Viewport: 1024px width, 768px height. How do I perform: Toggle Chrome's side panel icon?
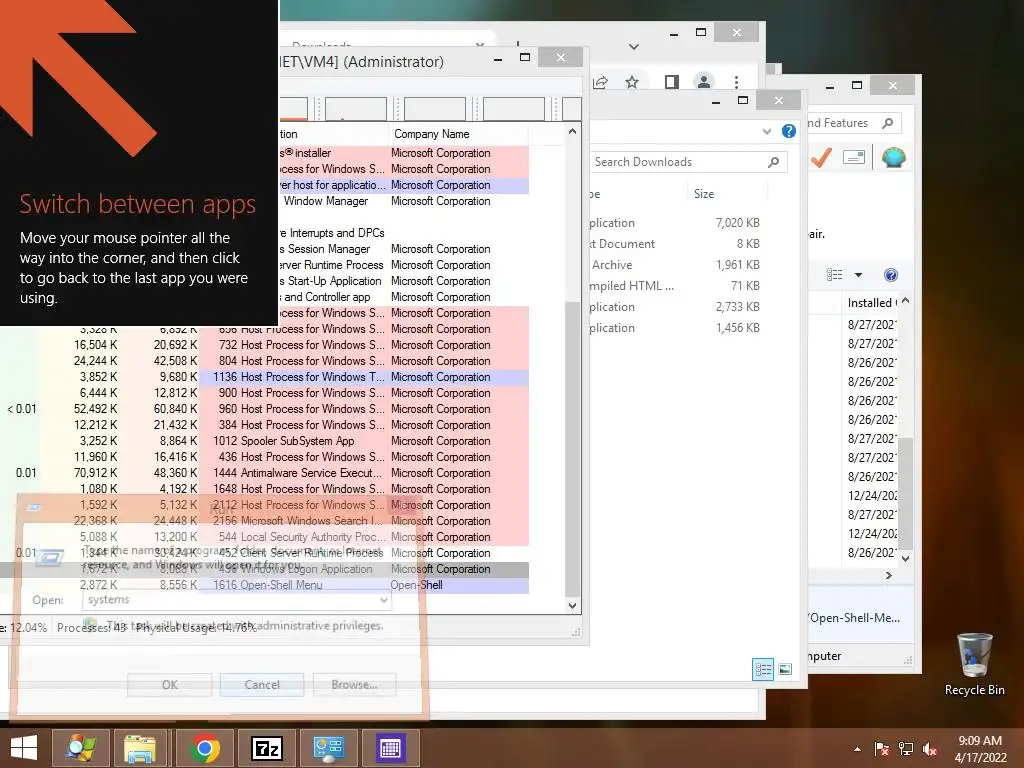tap(671, 82)
